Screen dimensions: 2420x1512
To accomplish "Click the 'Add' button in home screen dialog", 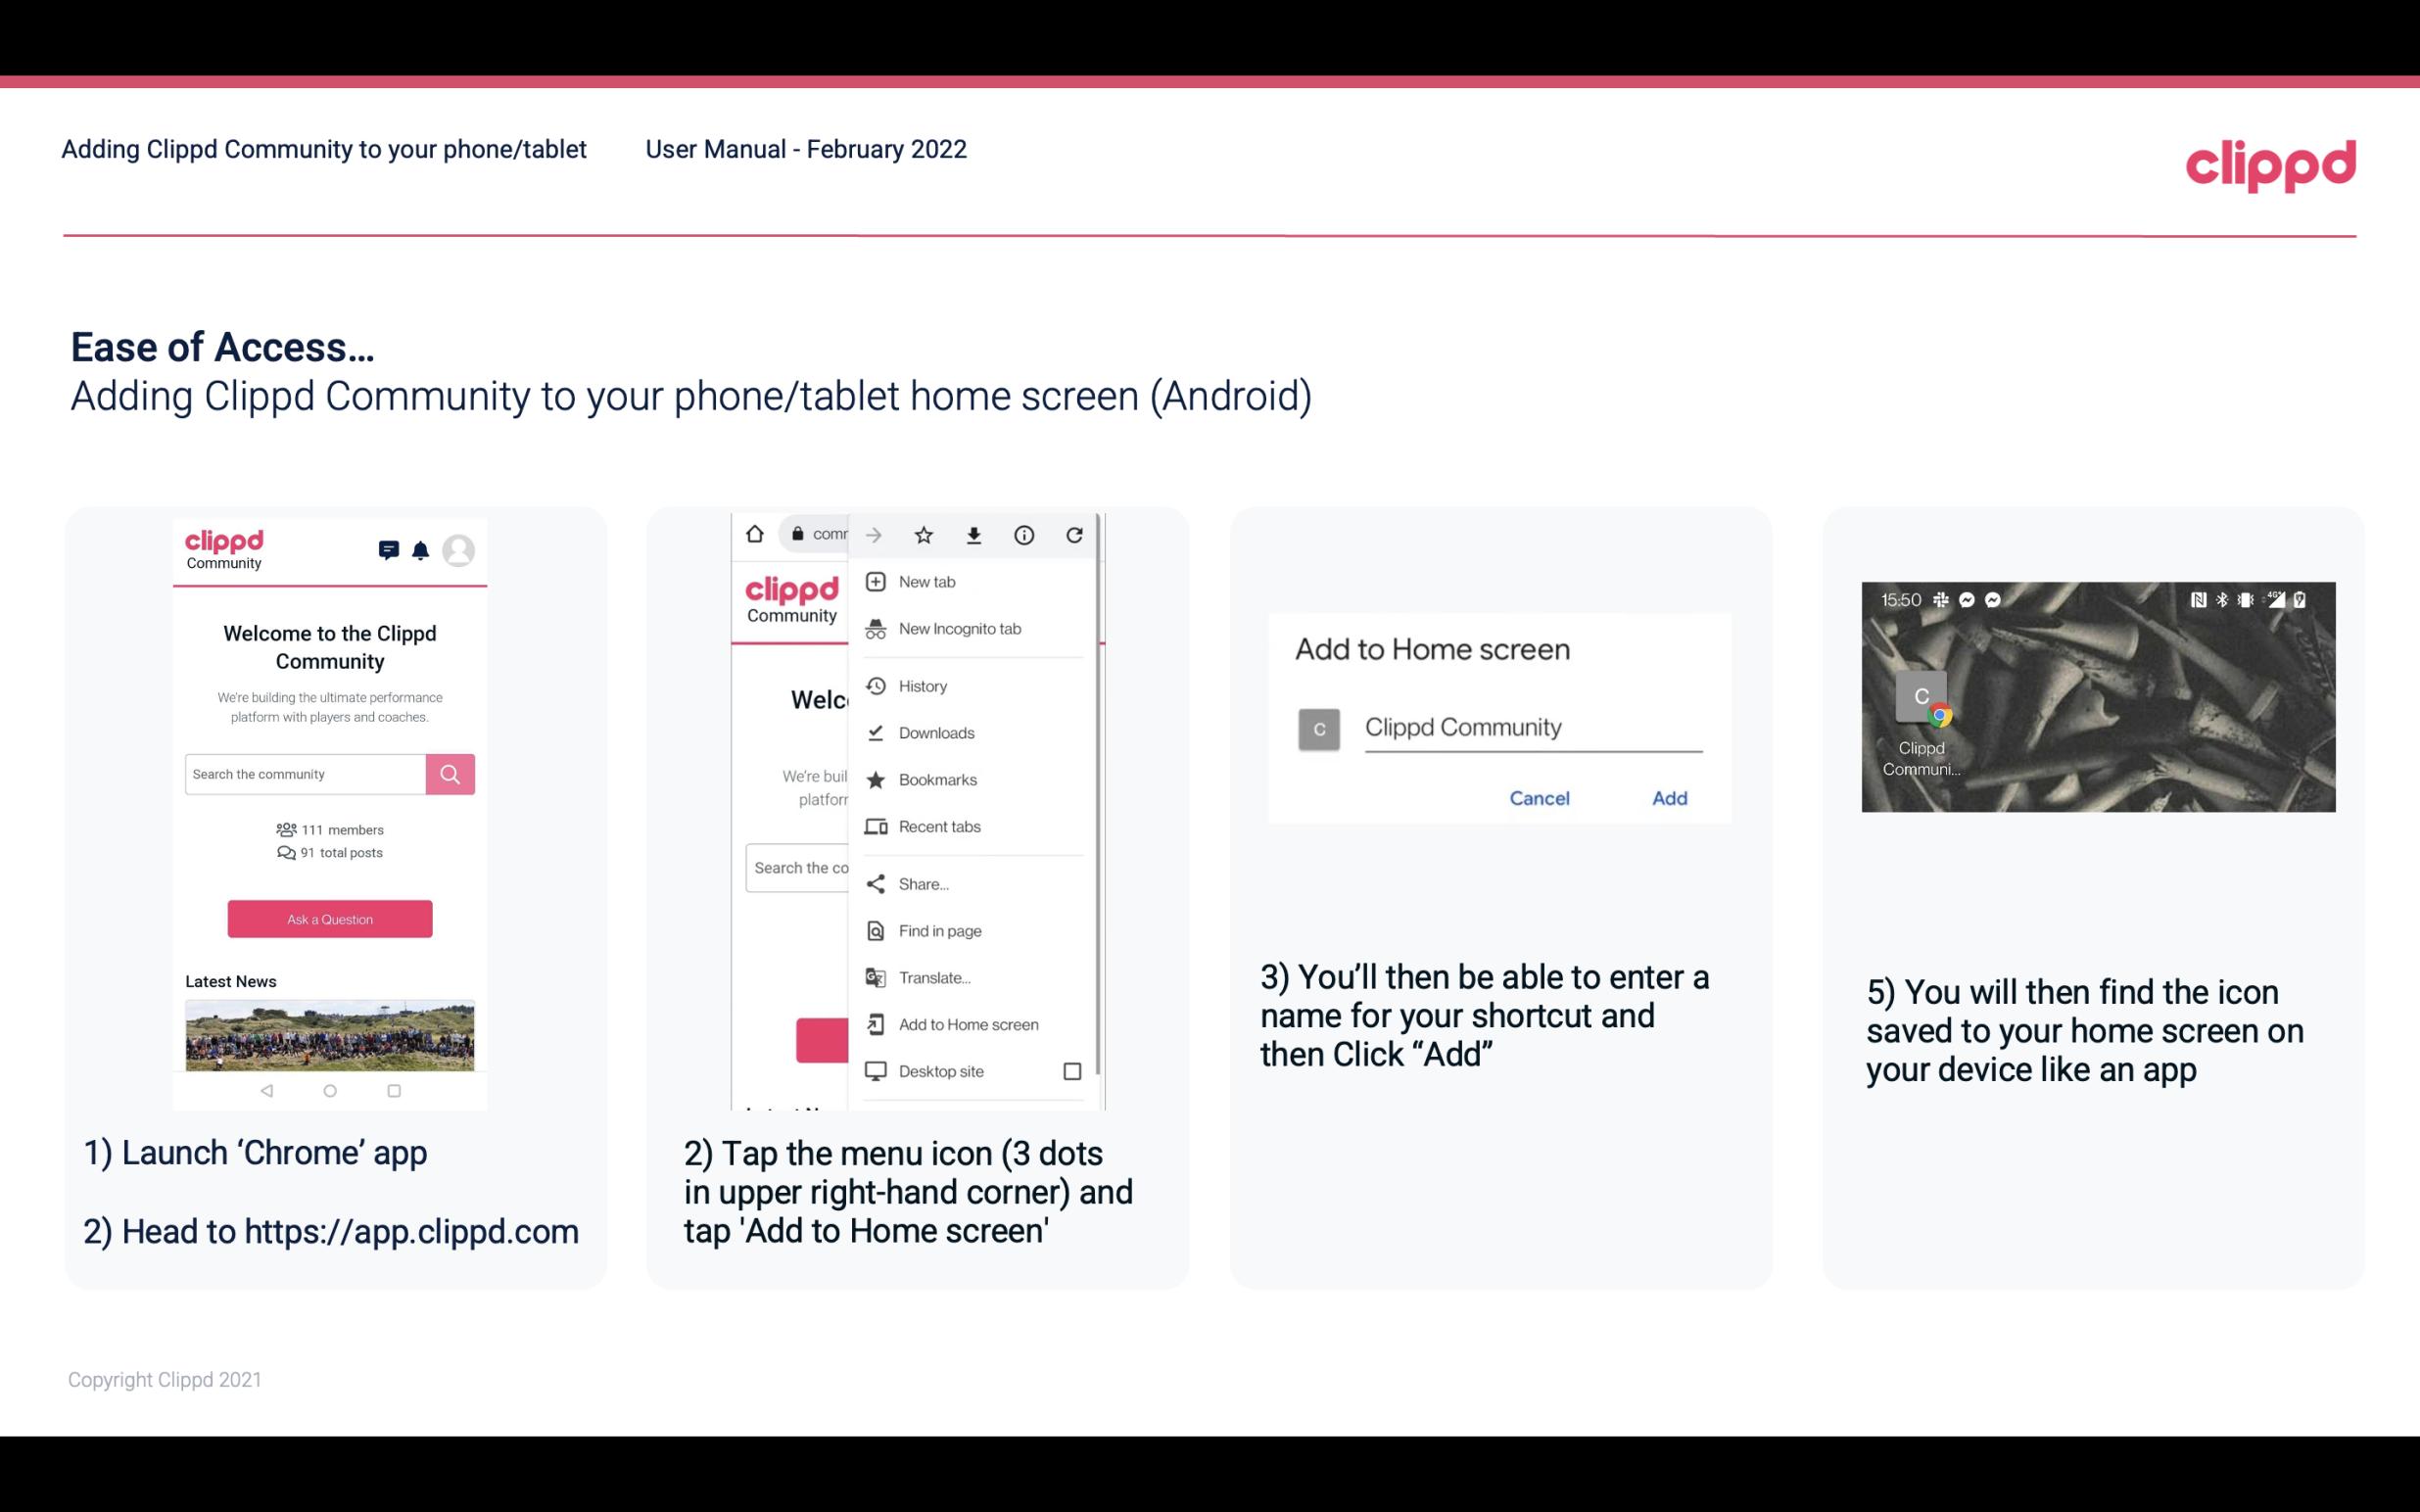I will click(1667, 798).
